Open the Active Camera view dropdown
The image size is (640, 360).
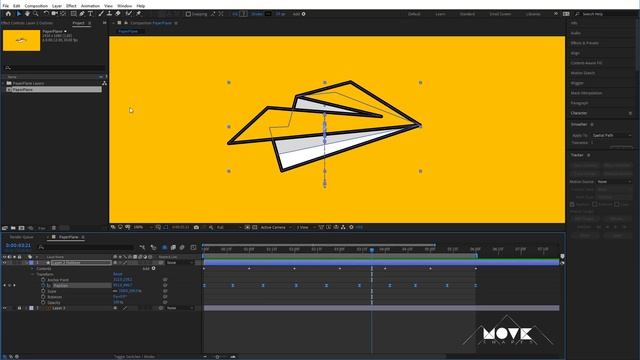coord(276,227)
